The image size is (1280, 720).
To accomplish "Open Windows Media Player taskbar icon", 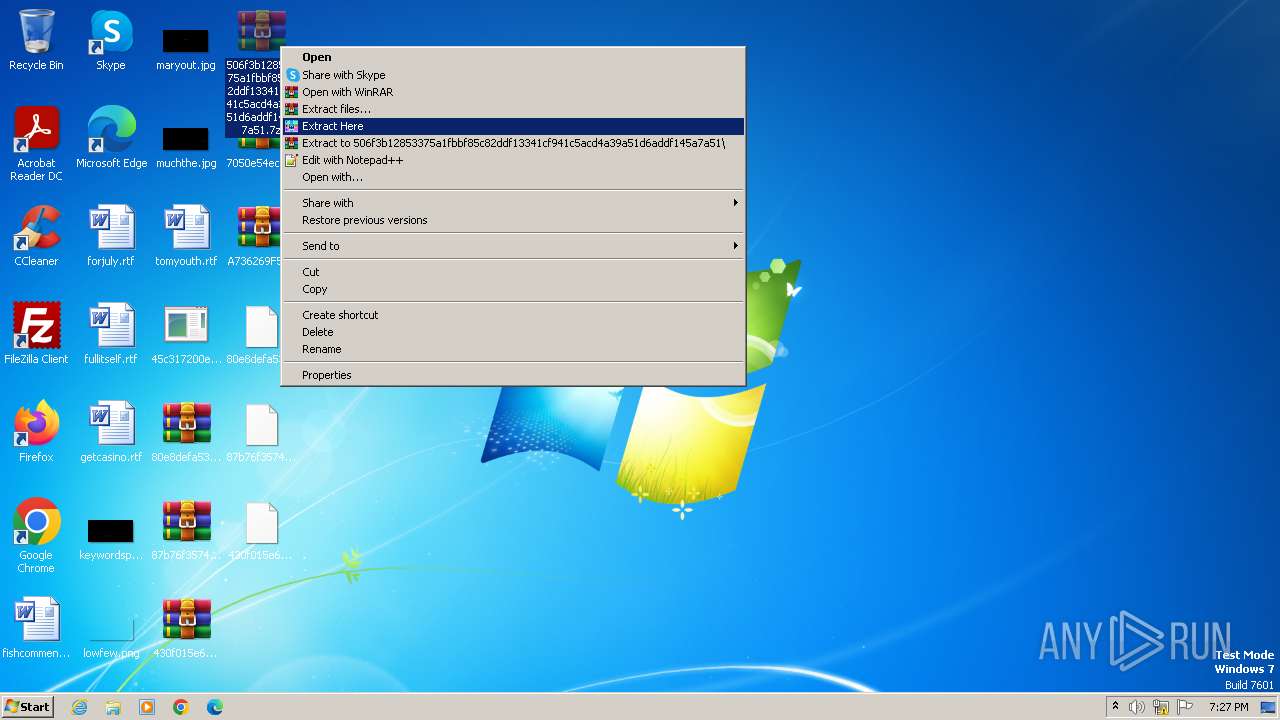I will click(x=147, y=707).
